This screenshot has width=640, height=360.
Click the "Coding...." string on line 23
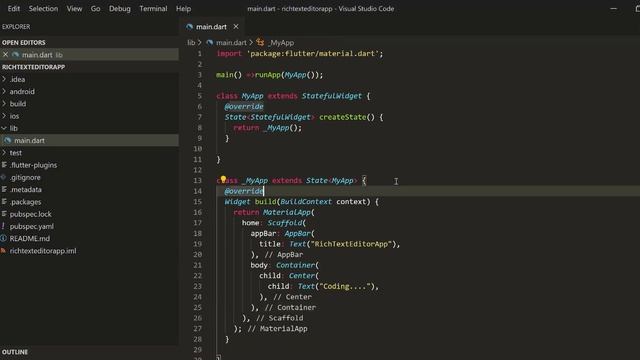point(346,287)
